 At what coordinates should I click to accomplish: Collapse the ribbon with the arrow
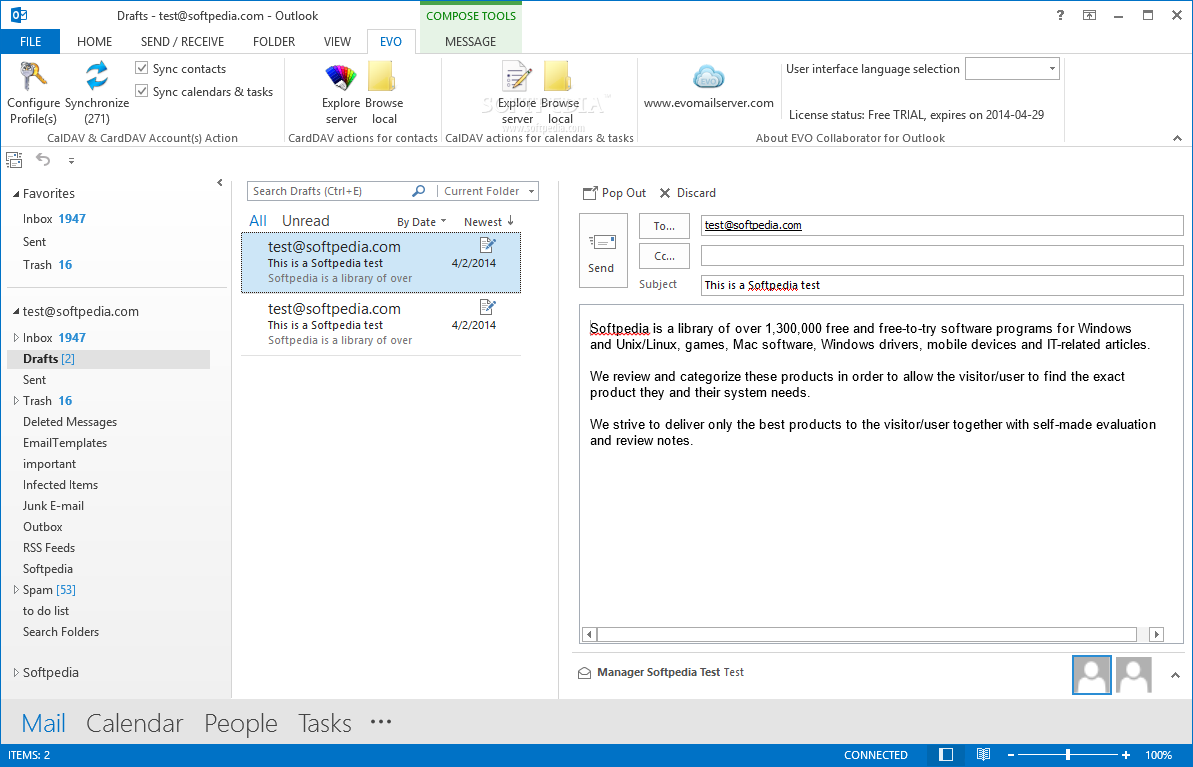tap(1177, 138)
